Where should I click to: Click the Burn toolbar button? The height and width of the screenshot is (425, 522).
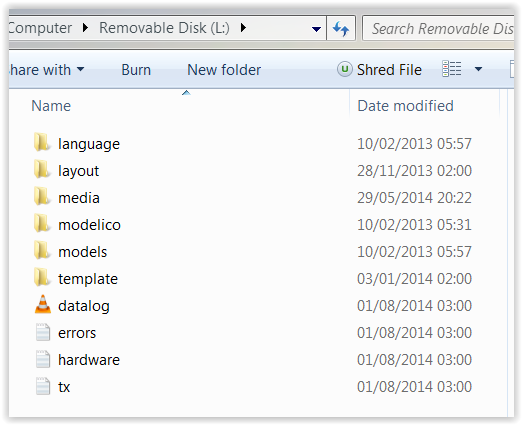[136, 70]
